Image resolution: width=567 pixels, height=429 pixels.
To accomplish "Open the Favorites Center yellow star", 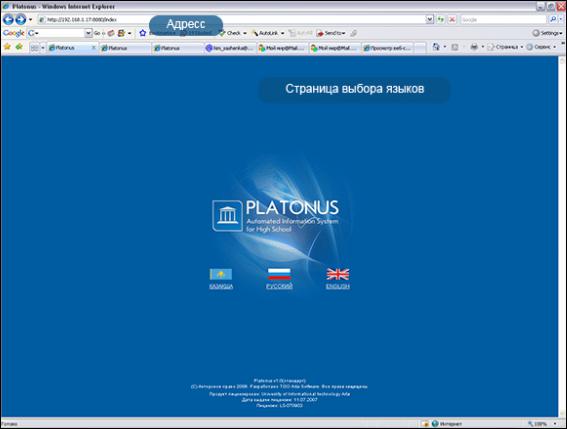I will tap(7, 47).
